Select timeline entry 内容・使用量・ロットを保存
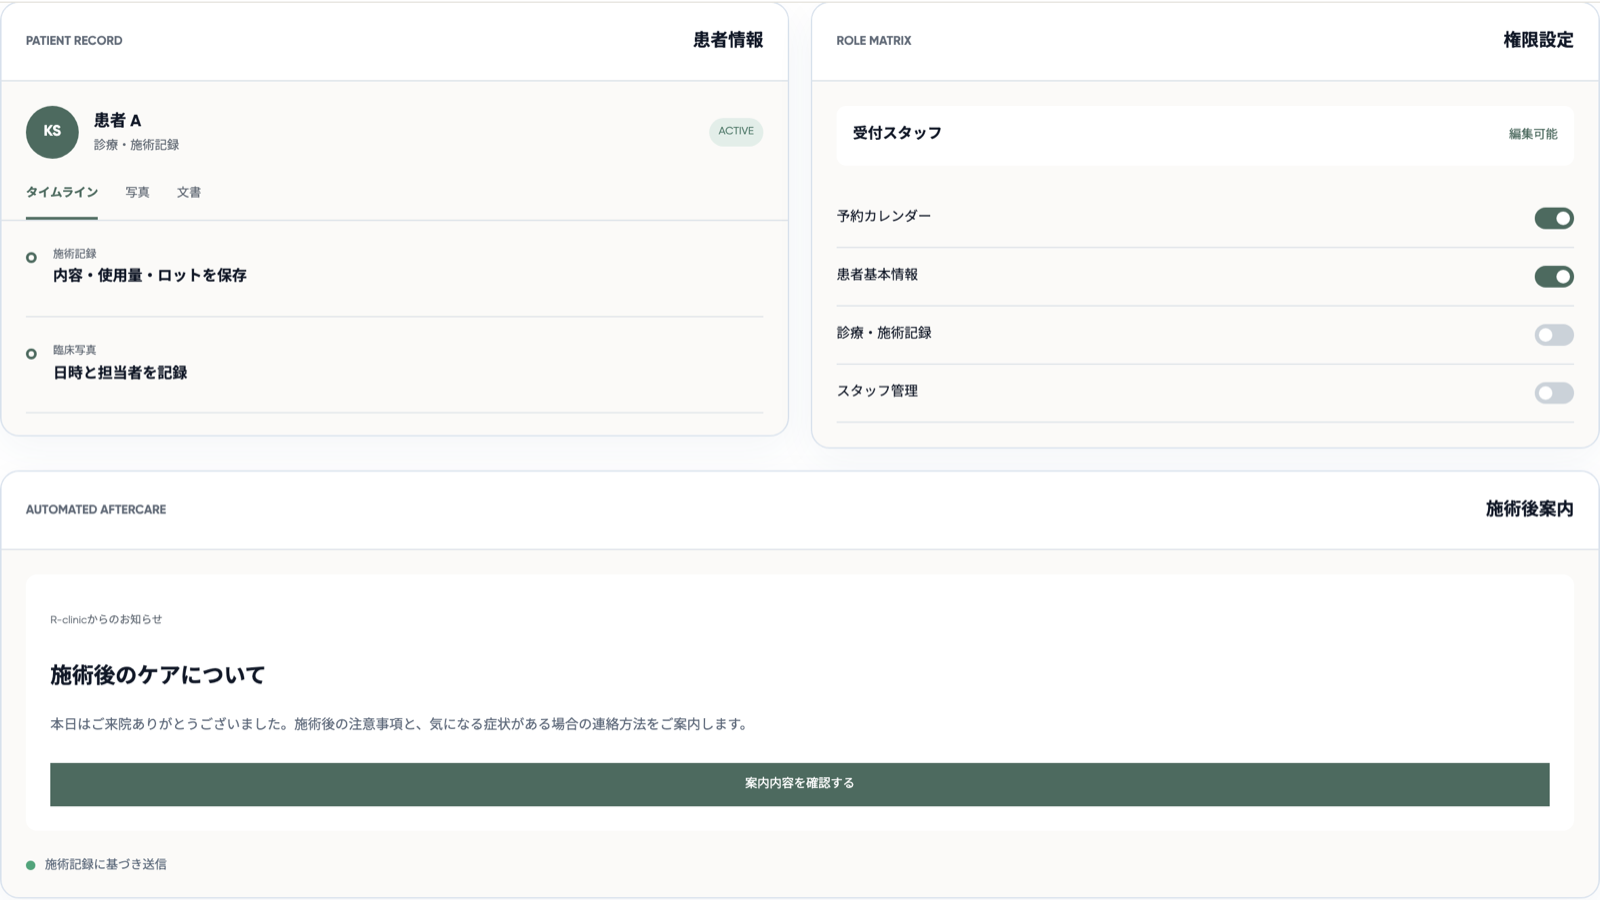This screenshot has height=900, width=1600. point(150,275)
